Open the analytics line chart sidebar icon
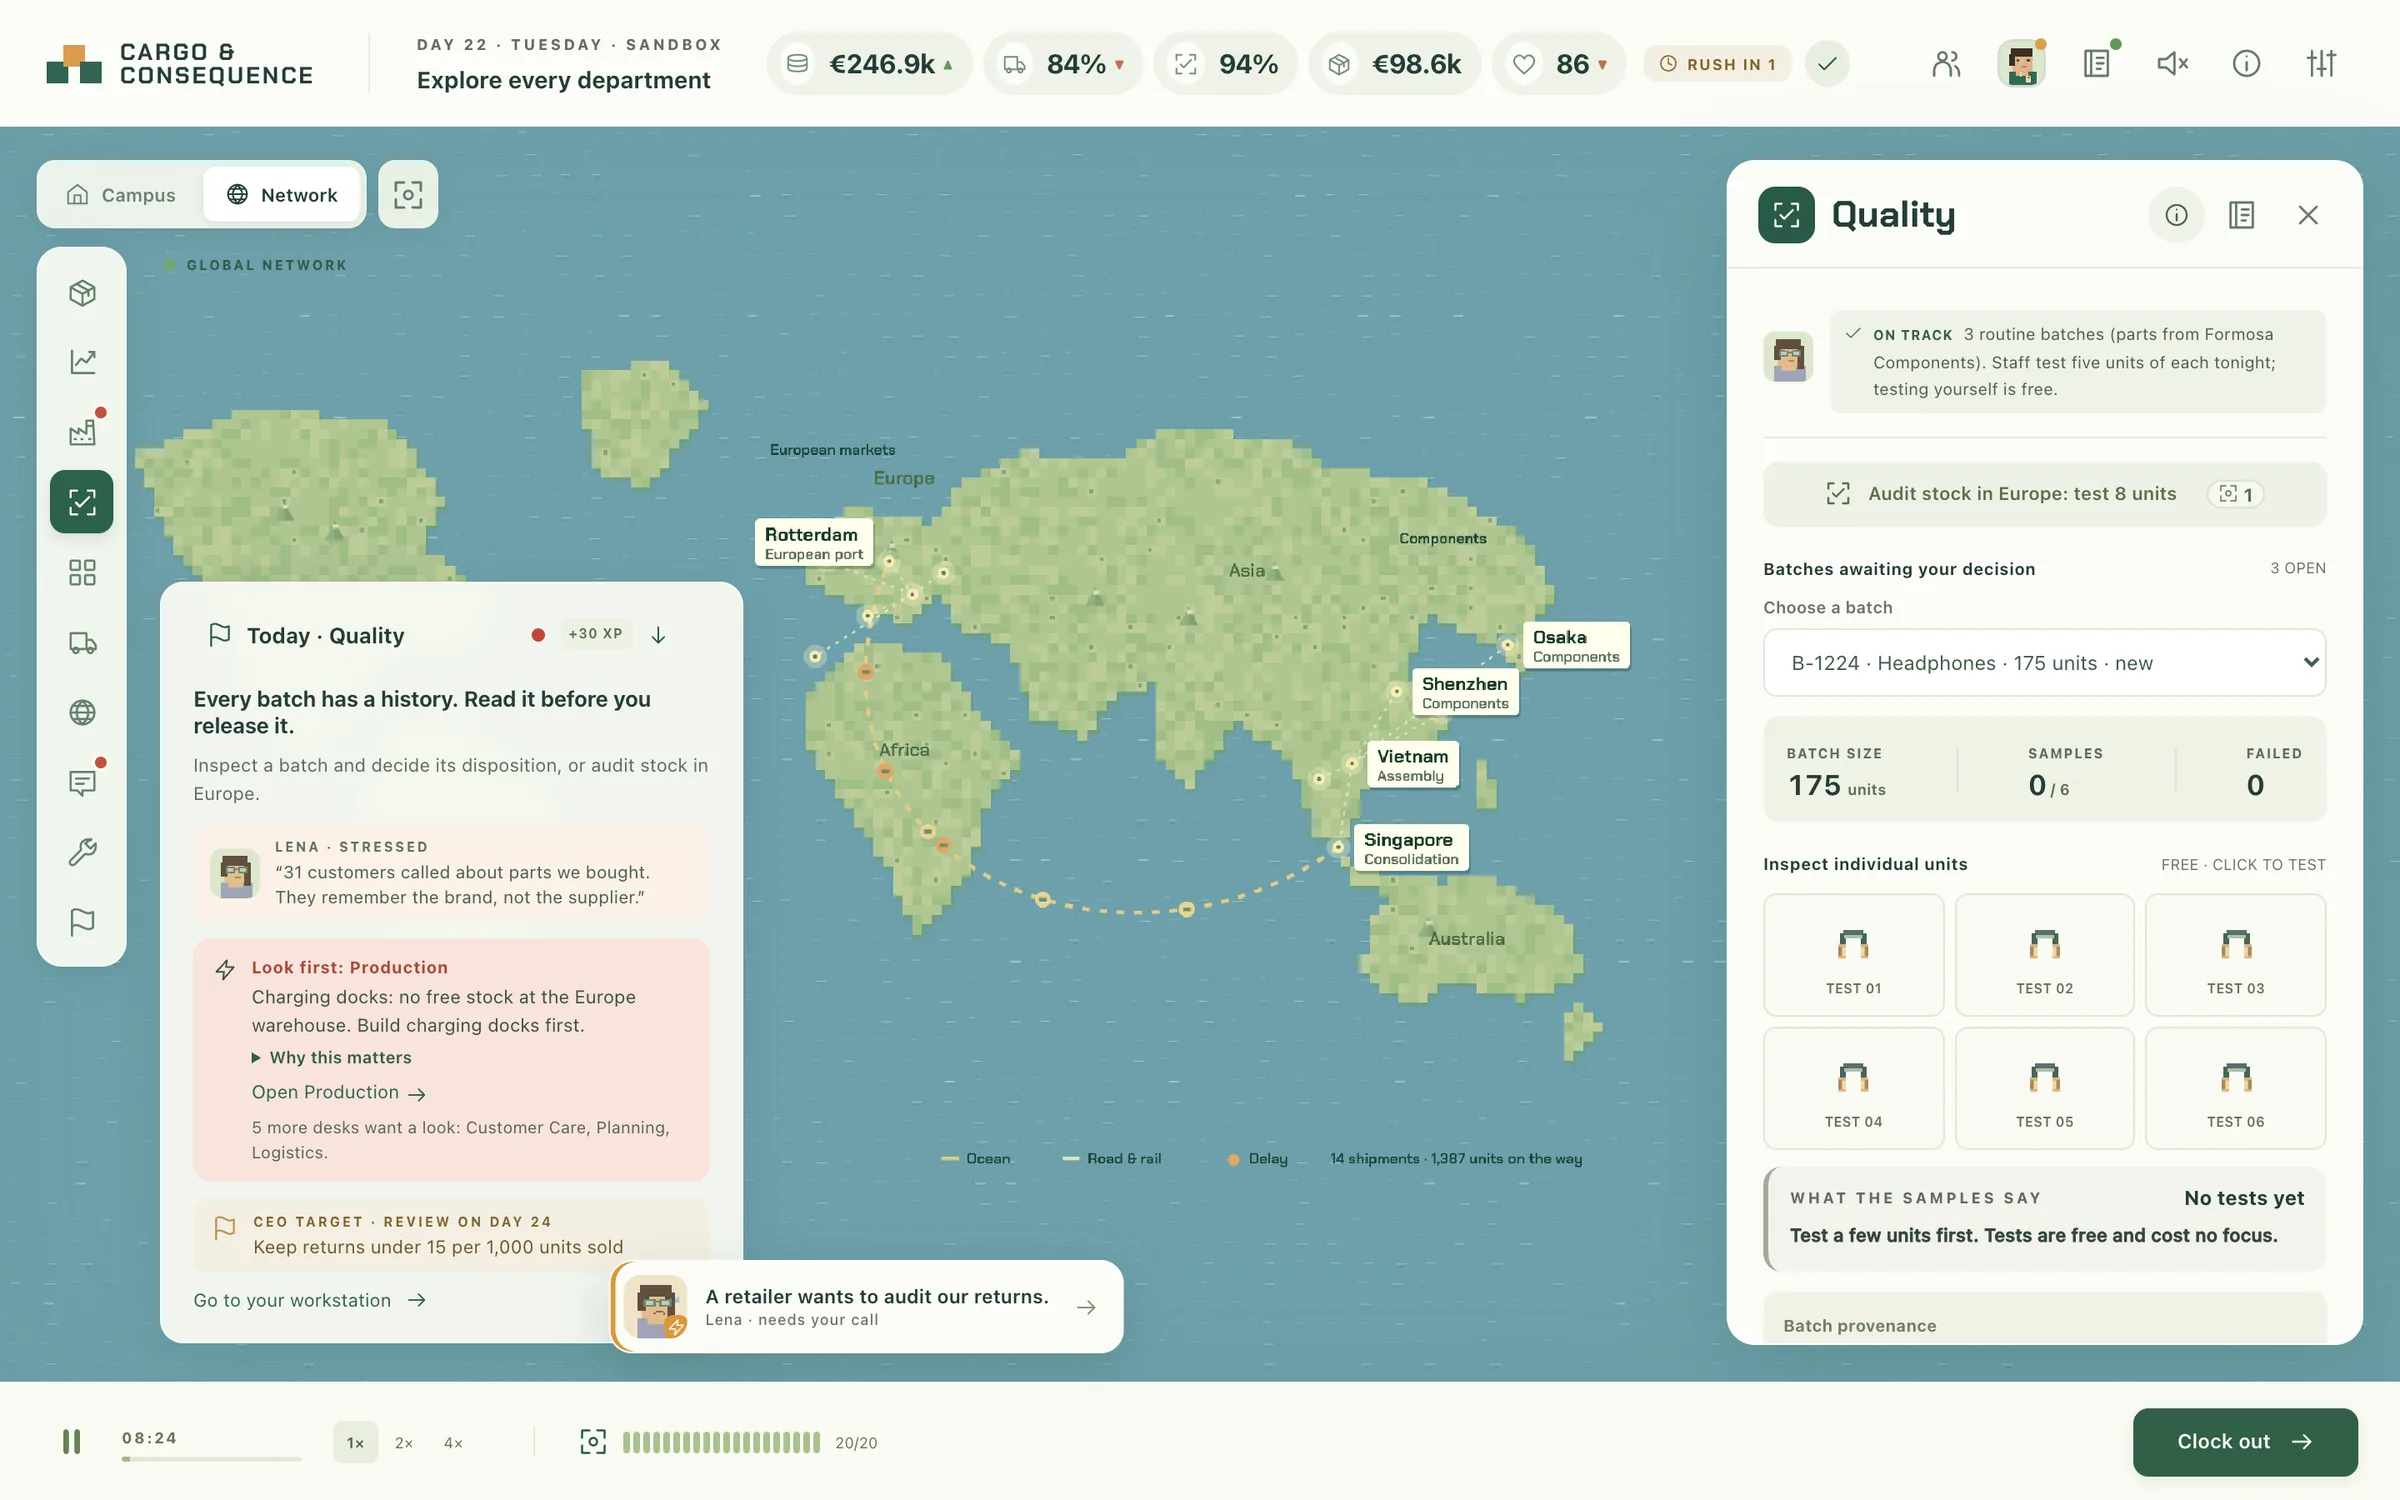This screenshot has width=2400, height=1500. coord(82,362)
